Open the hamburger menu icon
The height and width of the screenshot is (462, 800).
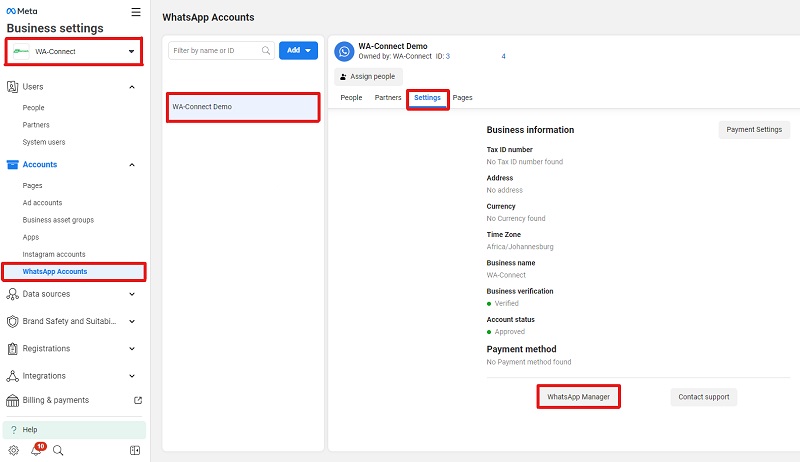coord(136,12)
